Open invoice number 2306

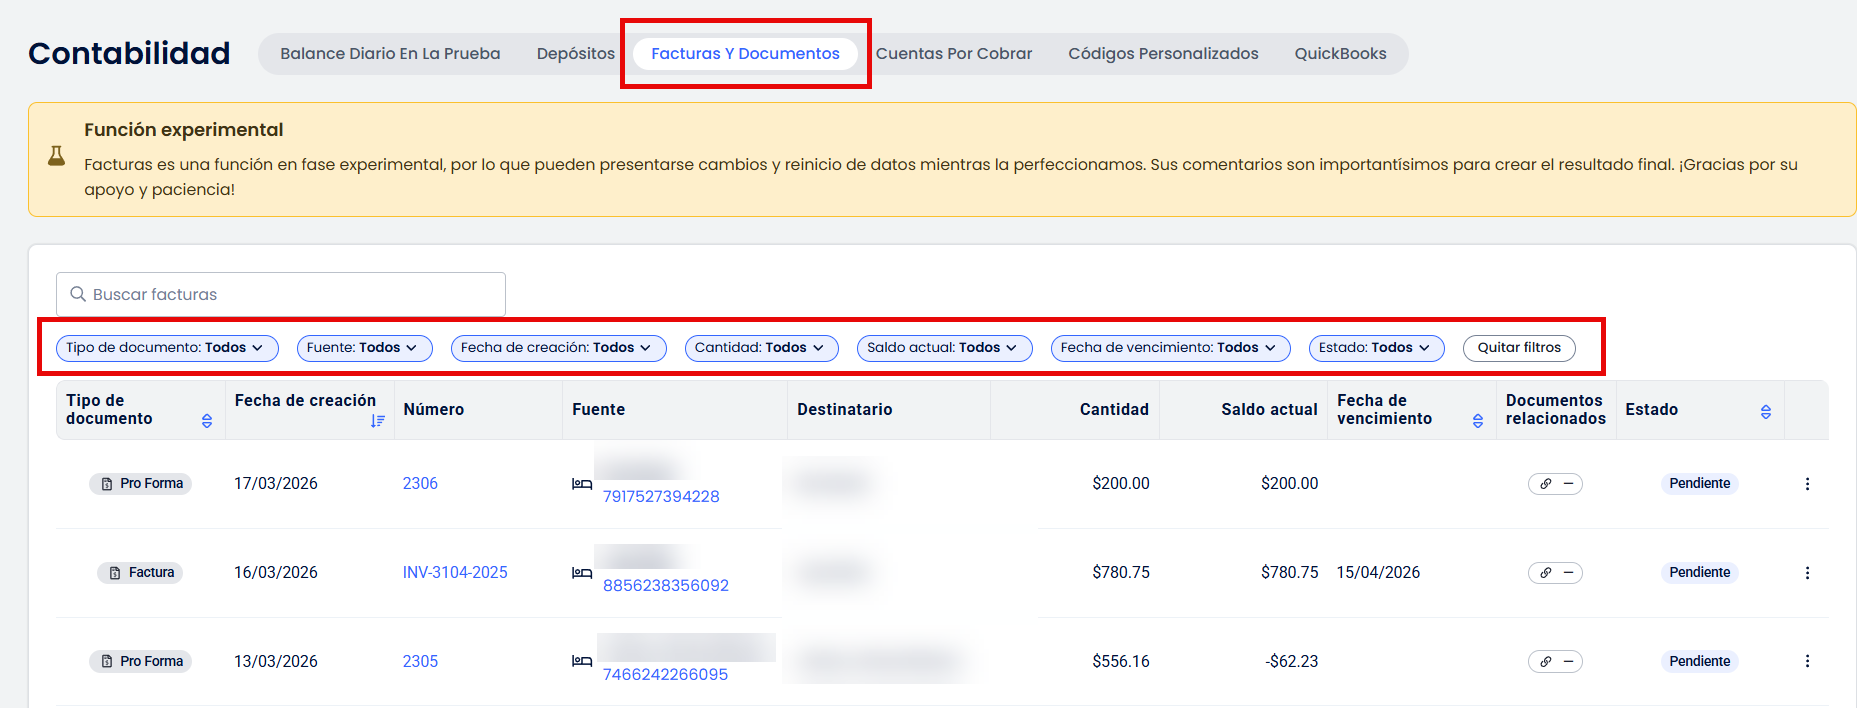[x=420, y=483]
